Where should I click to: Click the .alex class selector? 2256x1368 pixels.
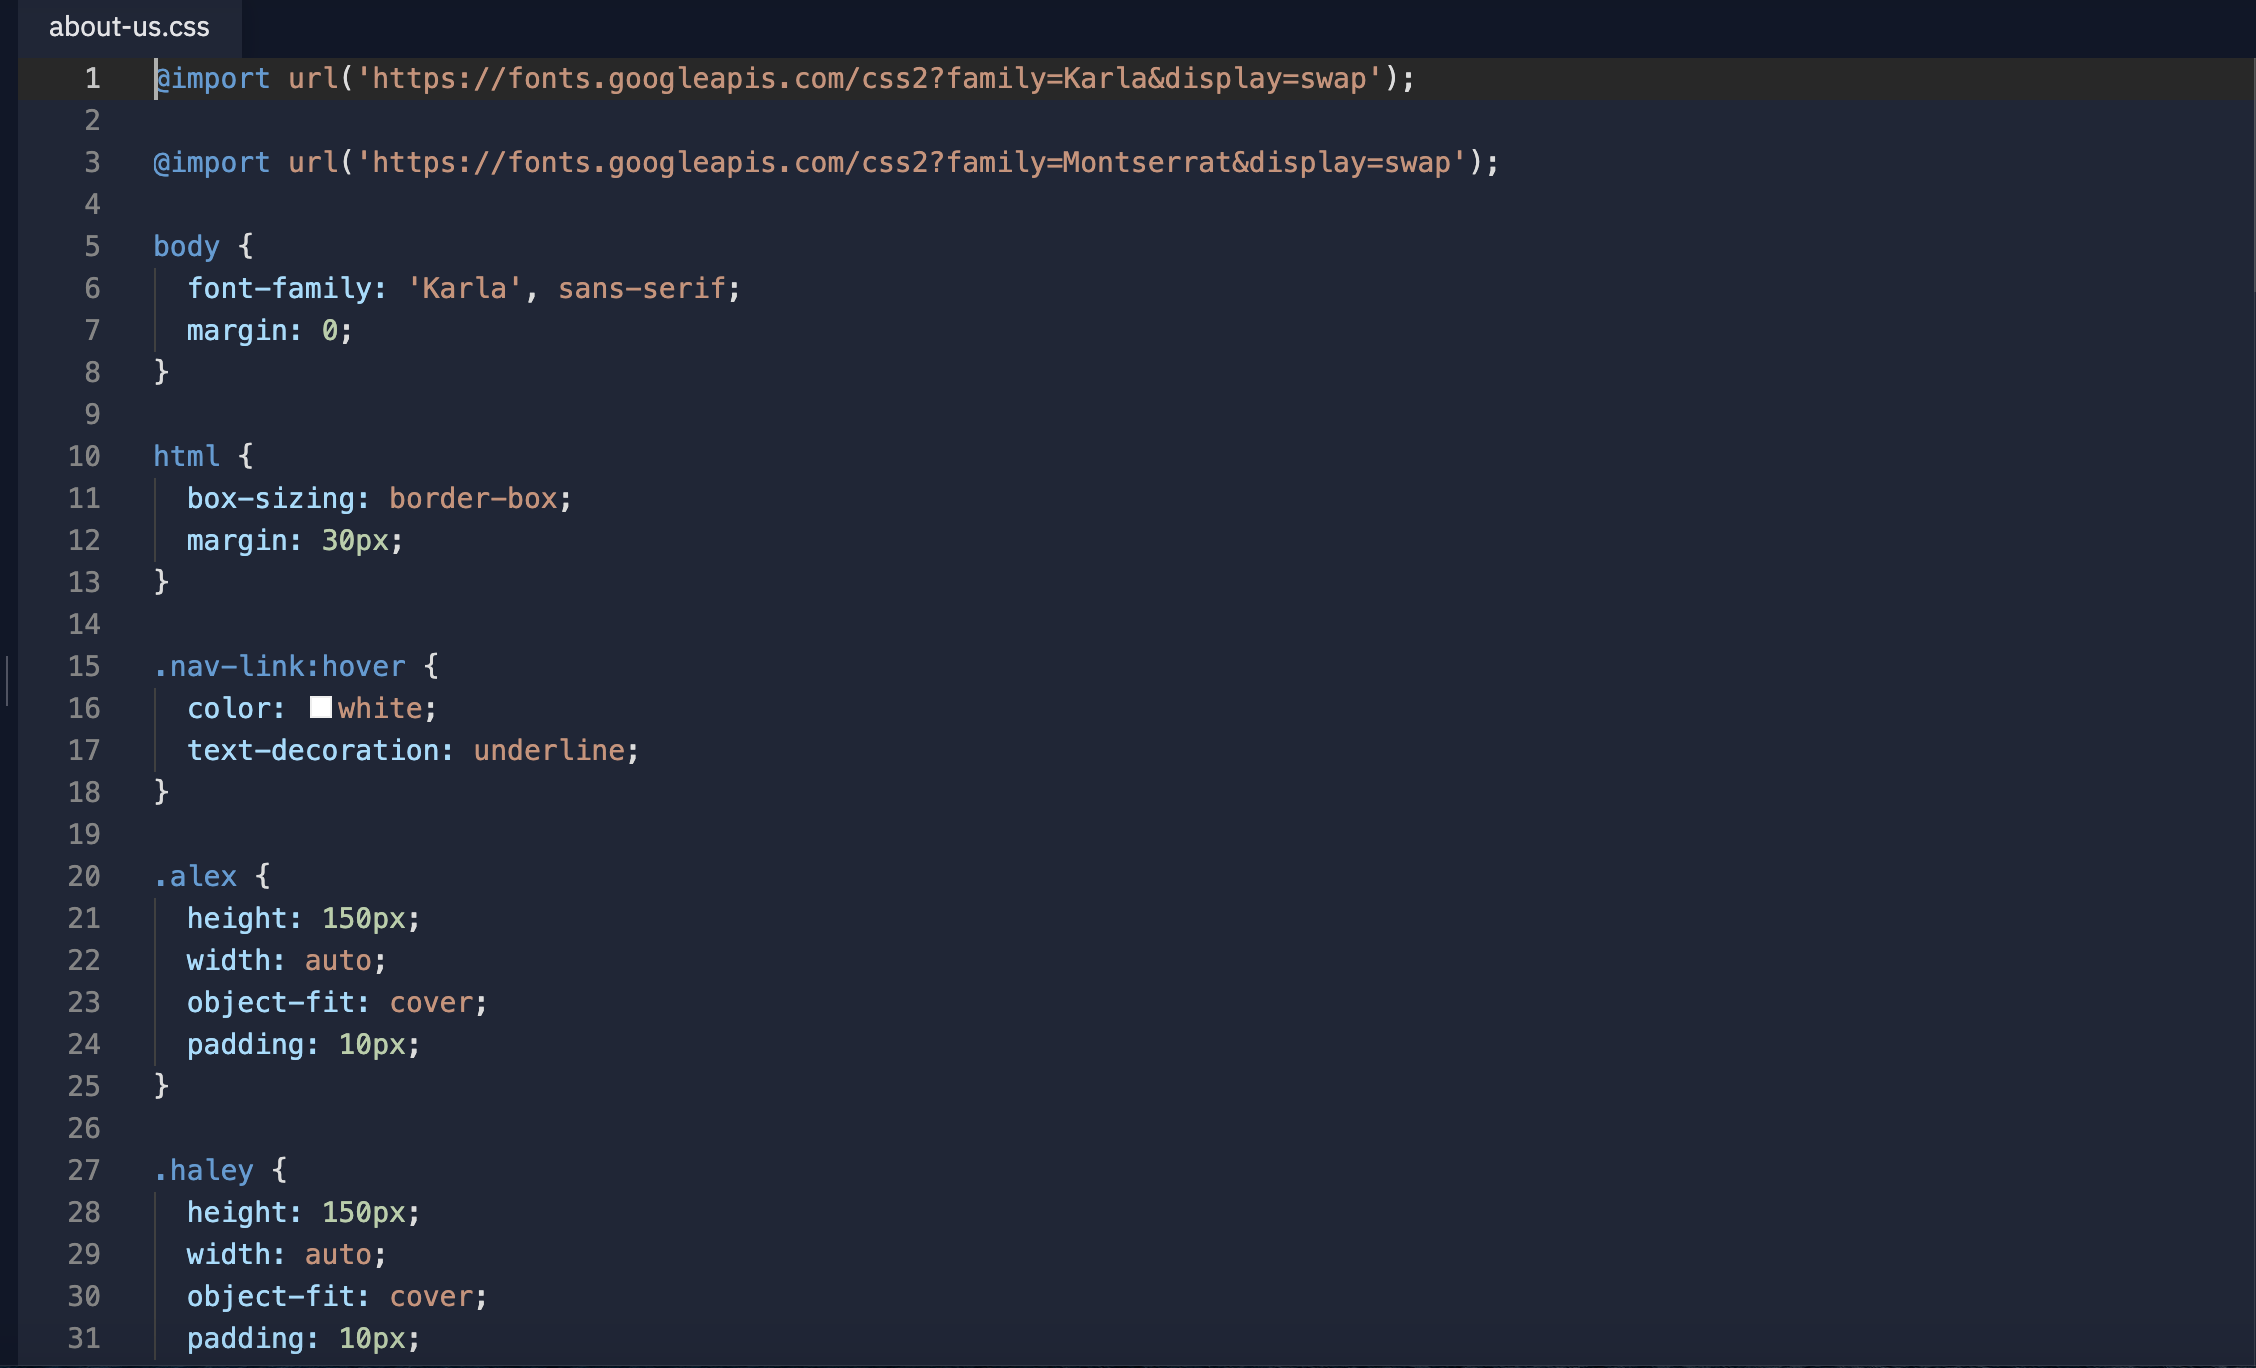(x=195, y=876)
